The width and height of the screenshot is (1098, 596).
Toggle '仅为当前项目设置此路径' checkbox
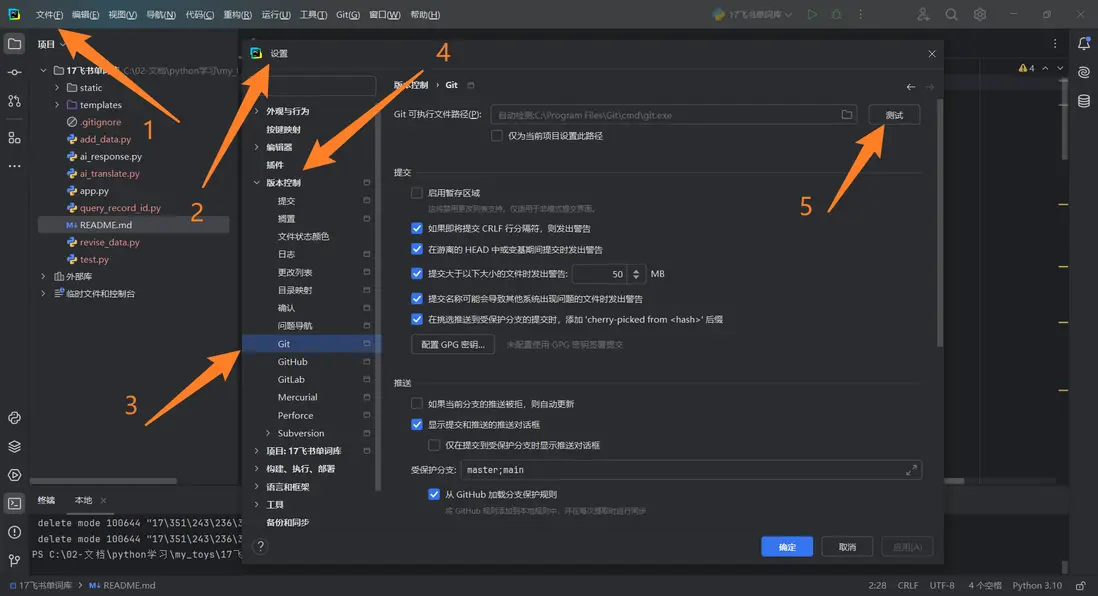click(x=496, y=136)
